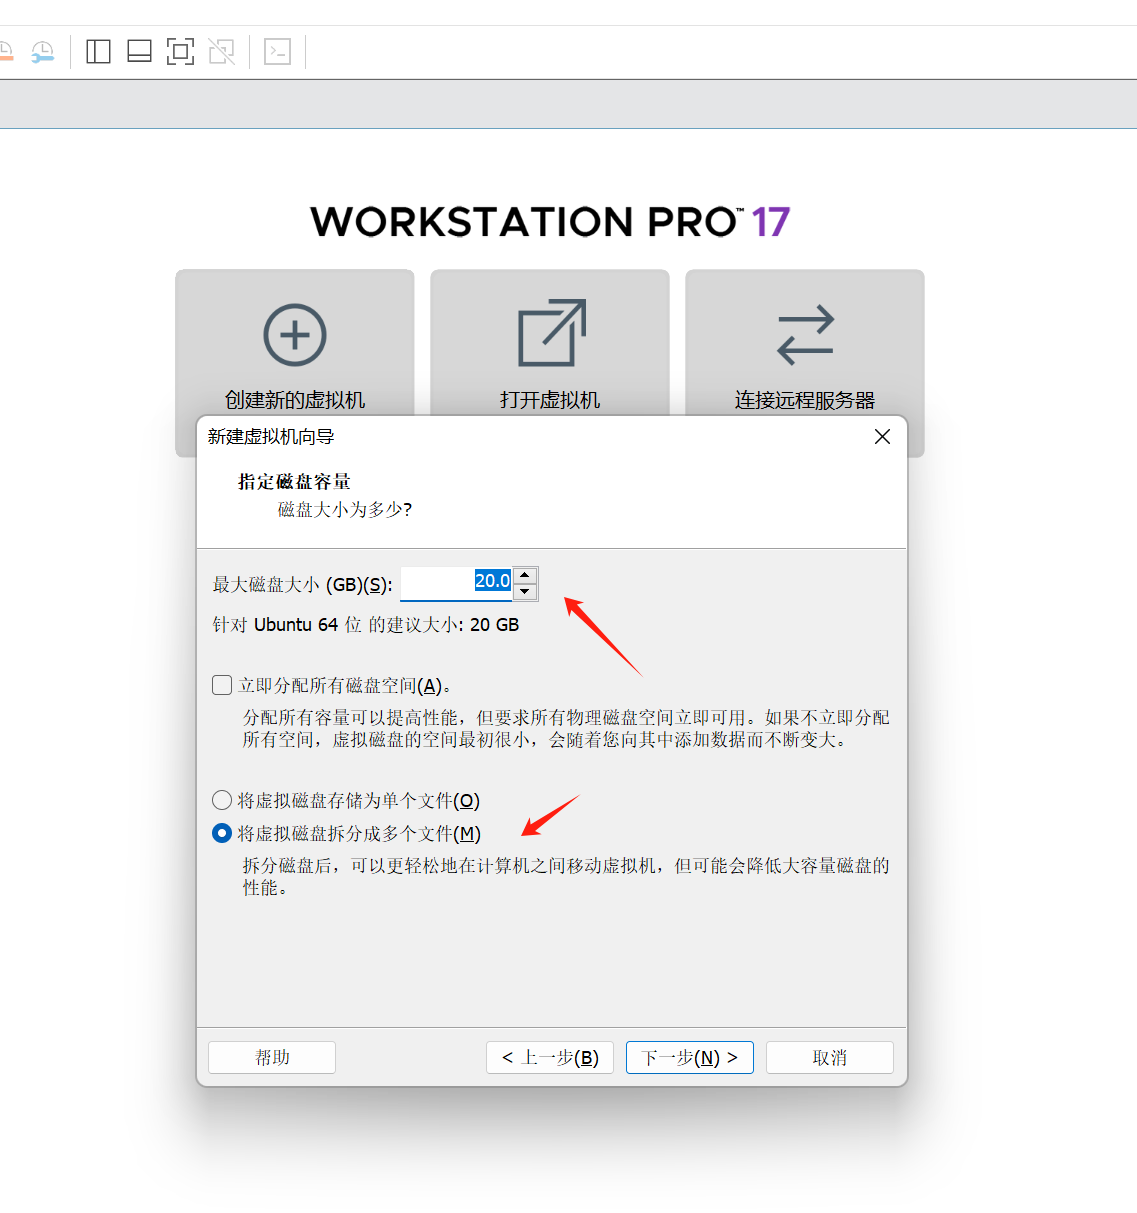Click the '新建虚拟机向导' dialog title

(271, 436)
